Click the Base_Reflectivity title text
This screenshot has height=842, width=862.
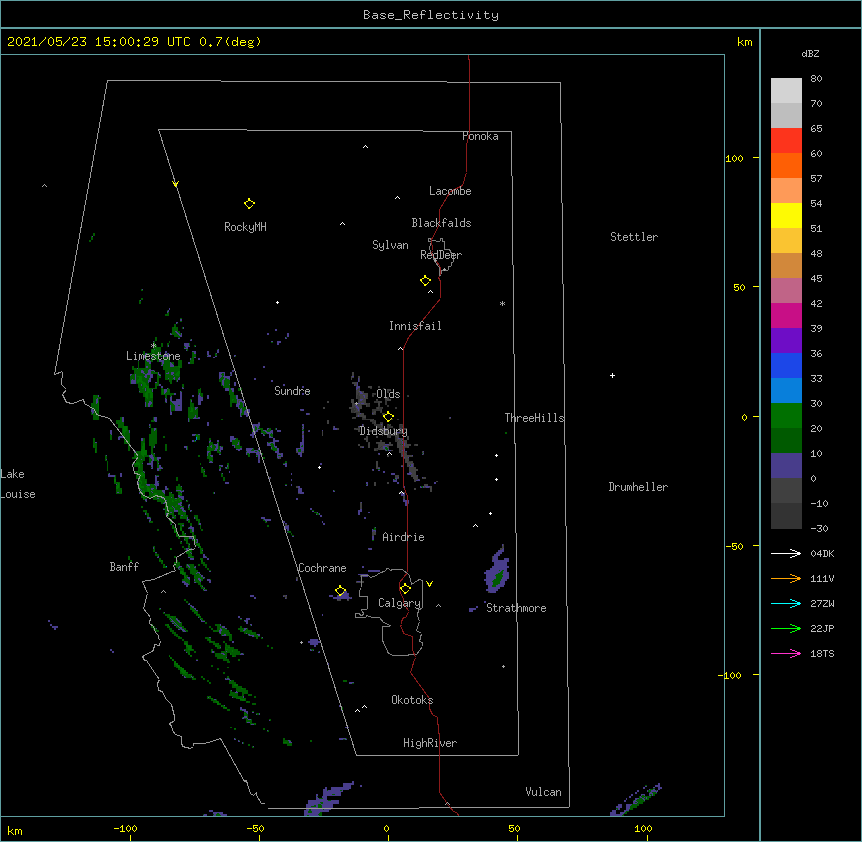pos(431,15)
